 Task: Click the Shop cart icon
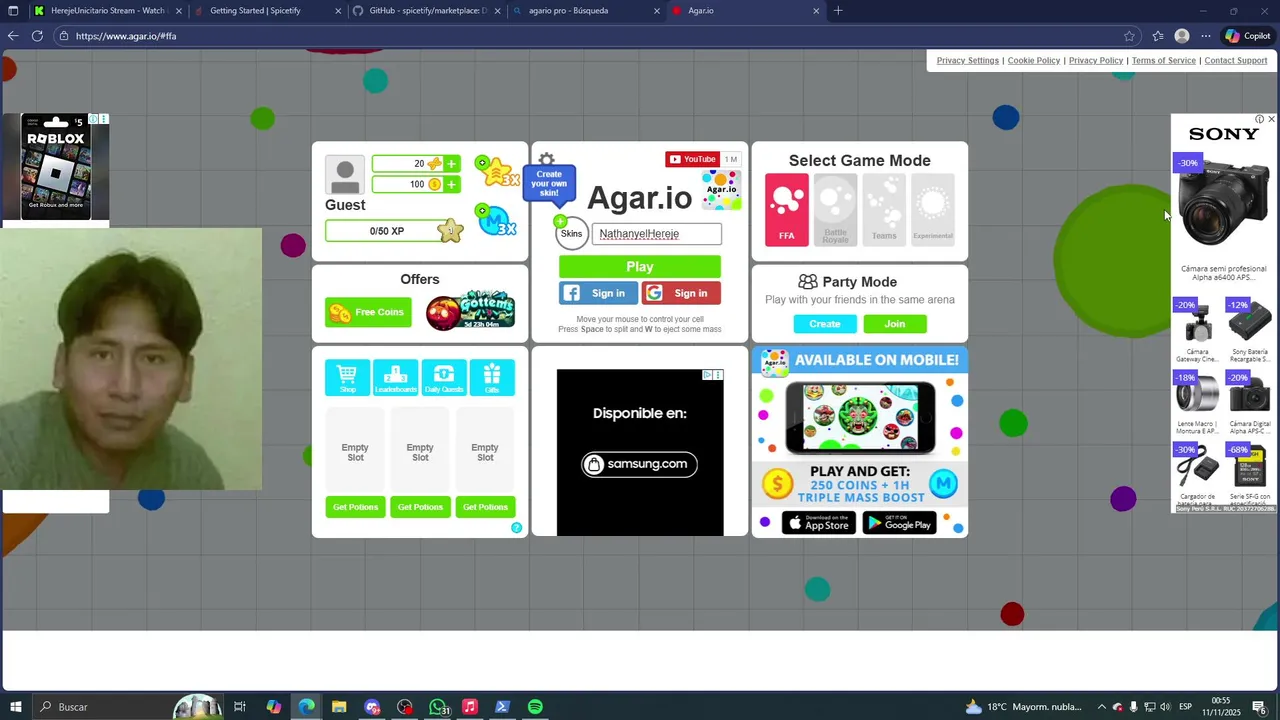click(347, 377)
